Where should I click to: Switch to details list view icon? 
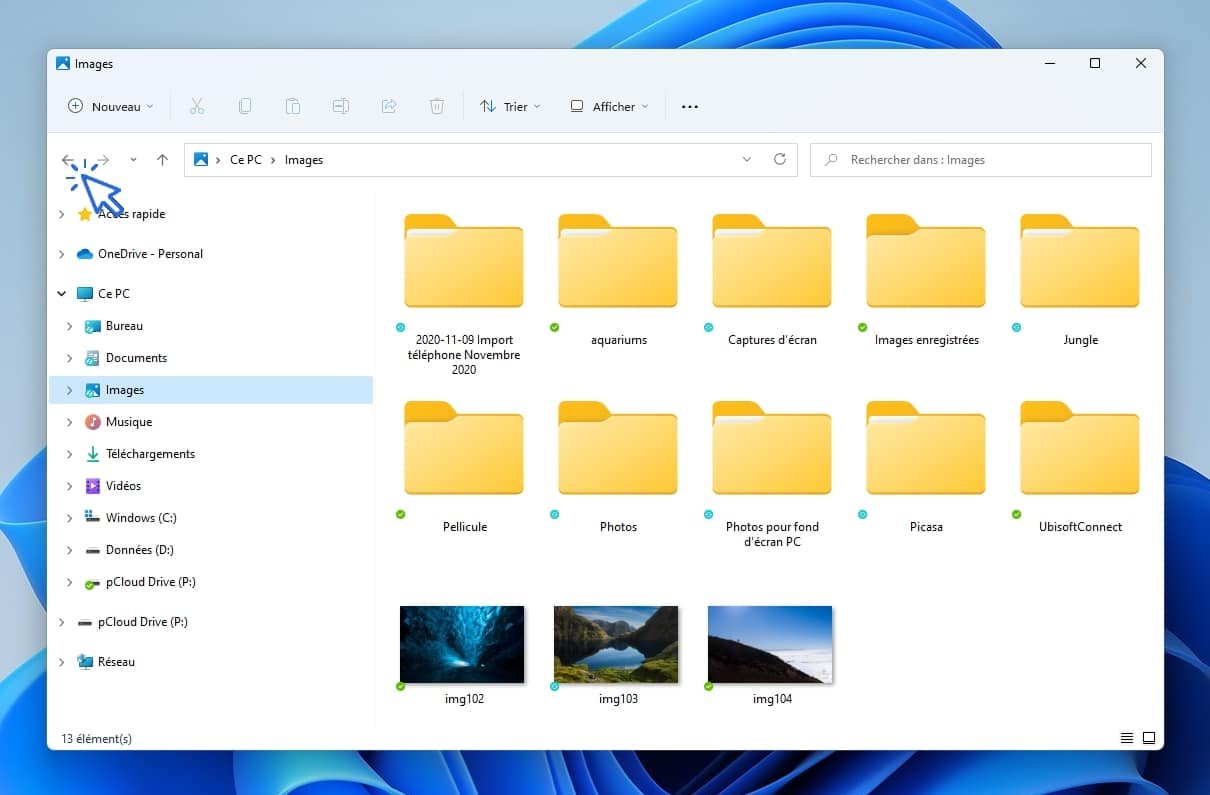pyautogui.click(x=1127, y=738)
